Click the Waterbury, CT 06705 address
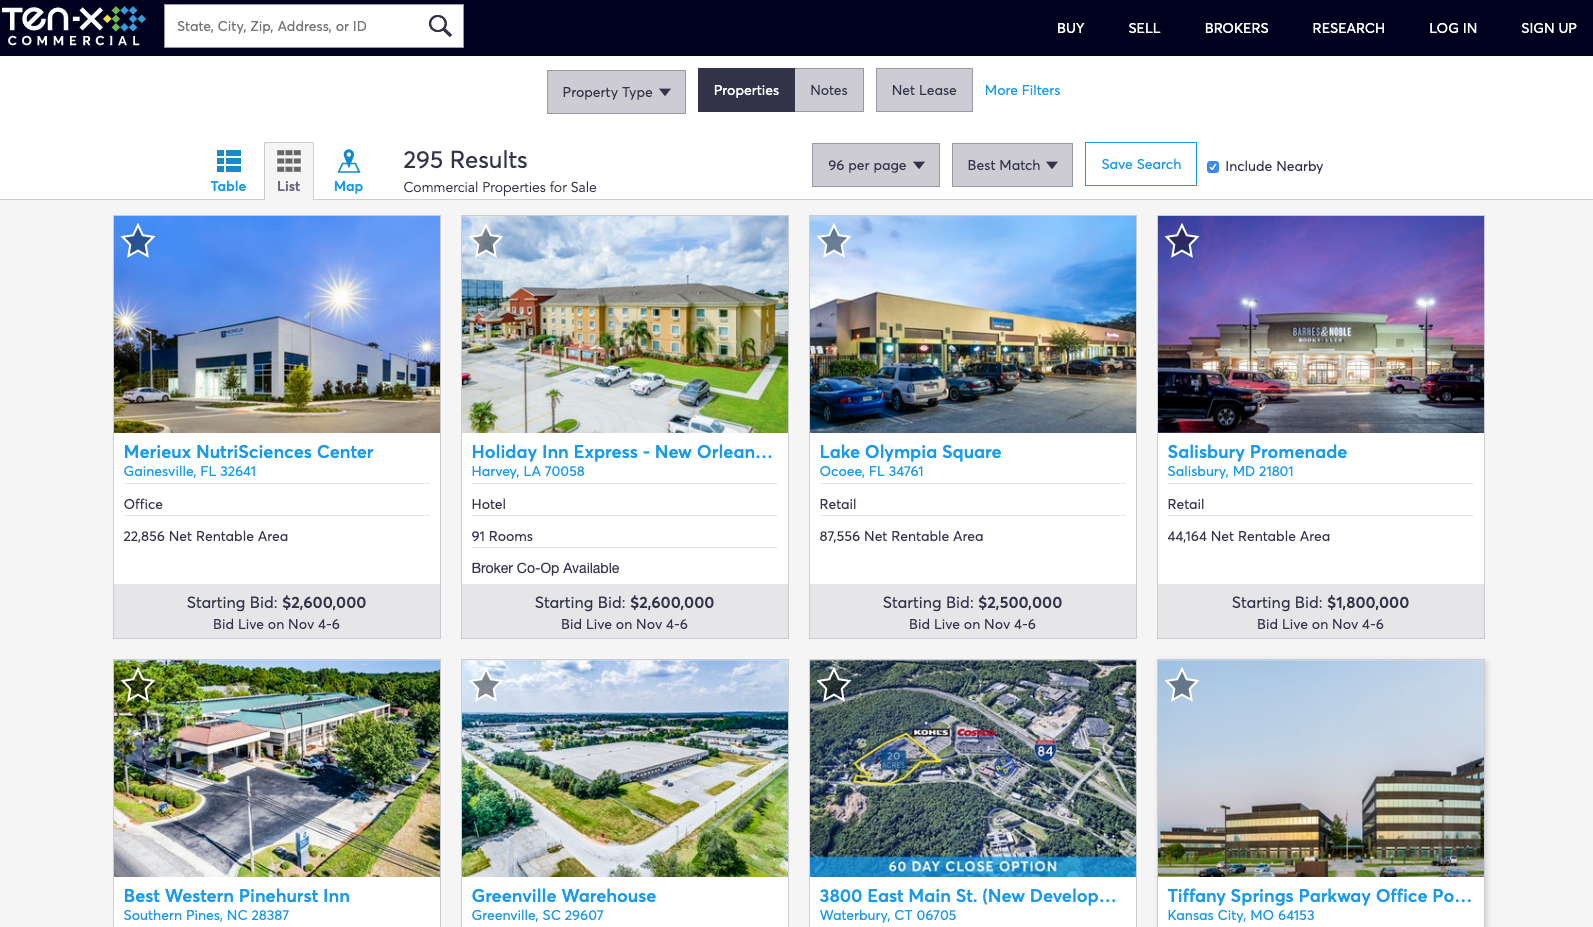1593x927 pixels. (x=888, y=916)
